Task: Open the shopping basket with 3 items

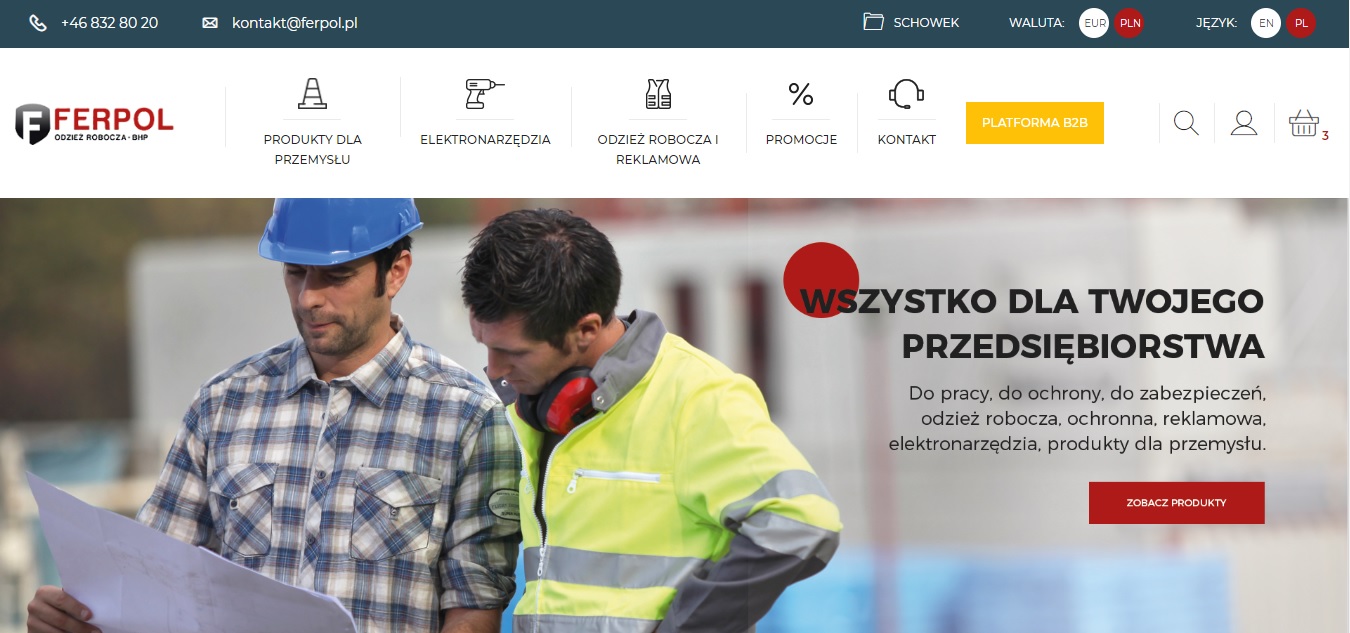Action: (1304, 123)
